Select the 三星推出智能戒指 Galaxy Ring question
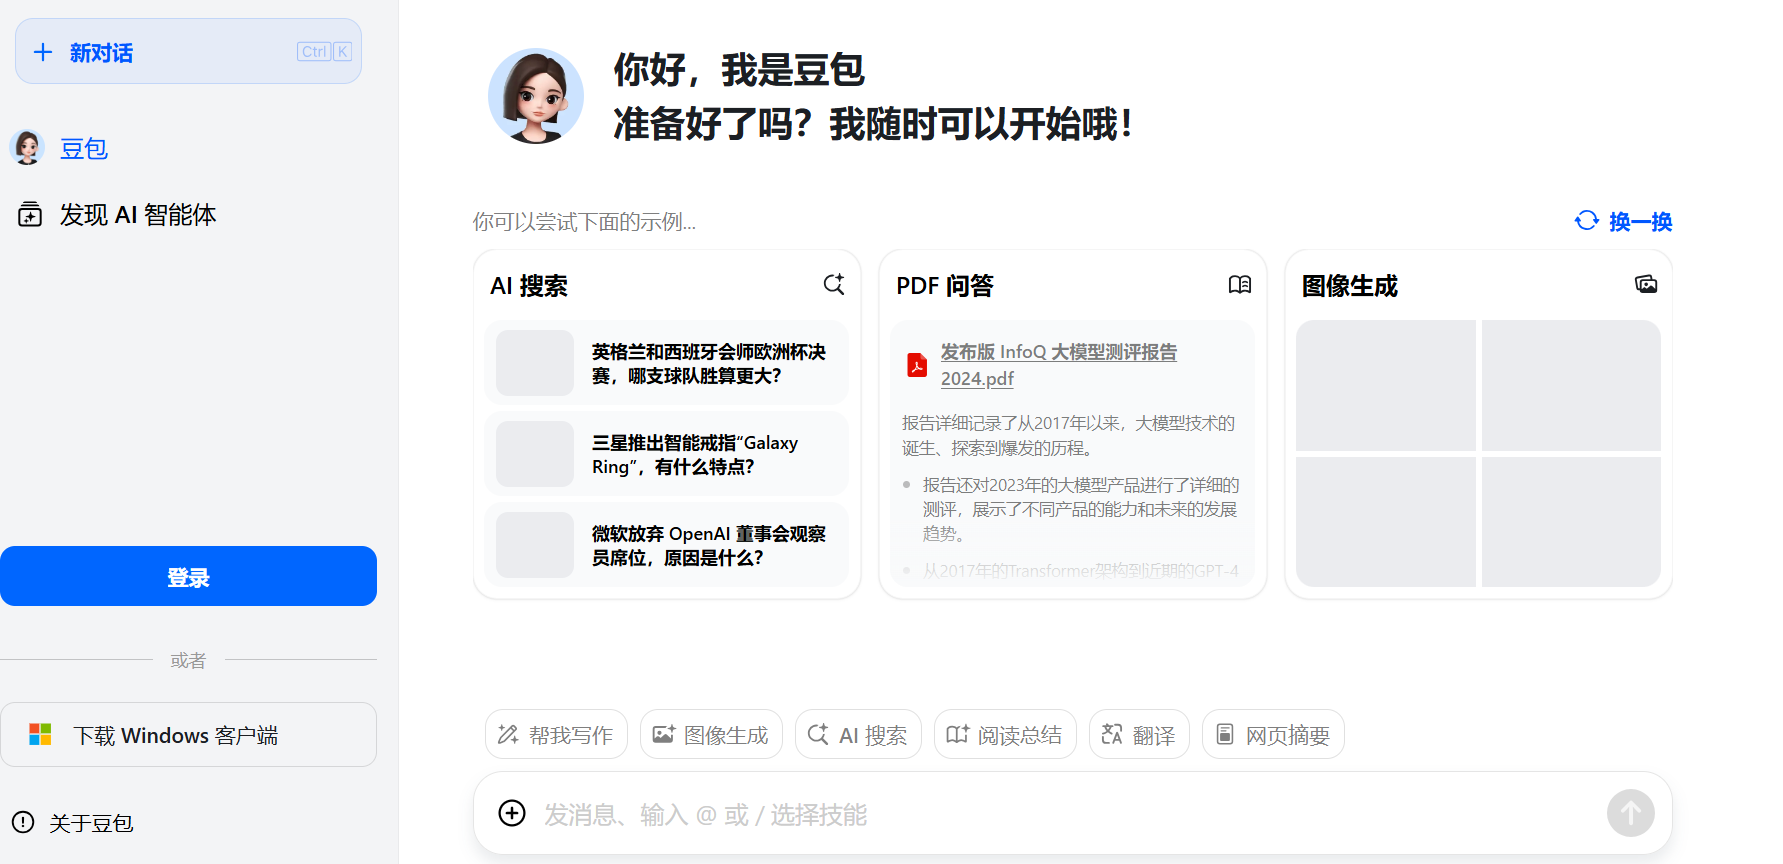Screen dimensions: 1783x864 tap(667, 454)
